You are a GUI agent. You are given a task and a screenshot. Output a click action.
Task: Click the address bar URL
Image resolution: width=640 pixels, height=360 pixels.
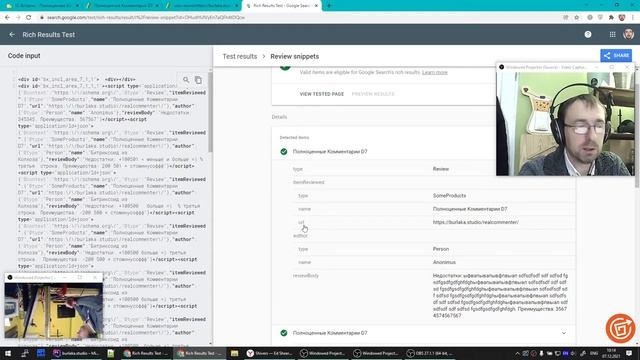146,18
